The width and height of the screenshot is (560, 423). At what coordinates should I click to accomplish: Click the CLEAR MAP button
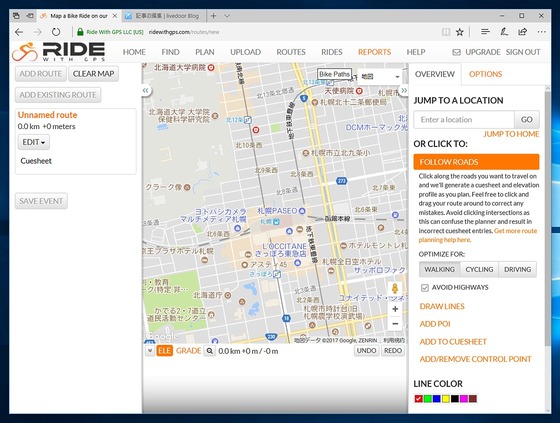(94, 74)
